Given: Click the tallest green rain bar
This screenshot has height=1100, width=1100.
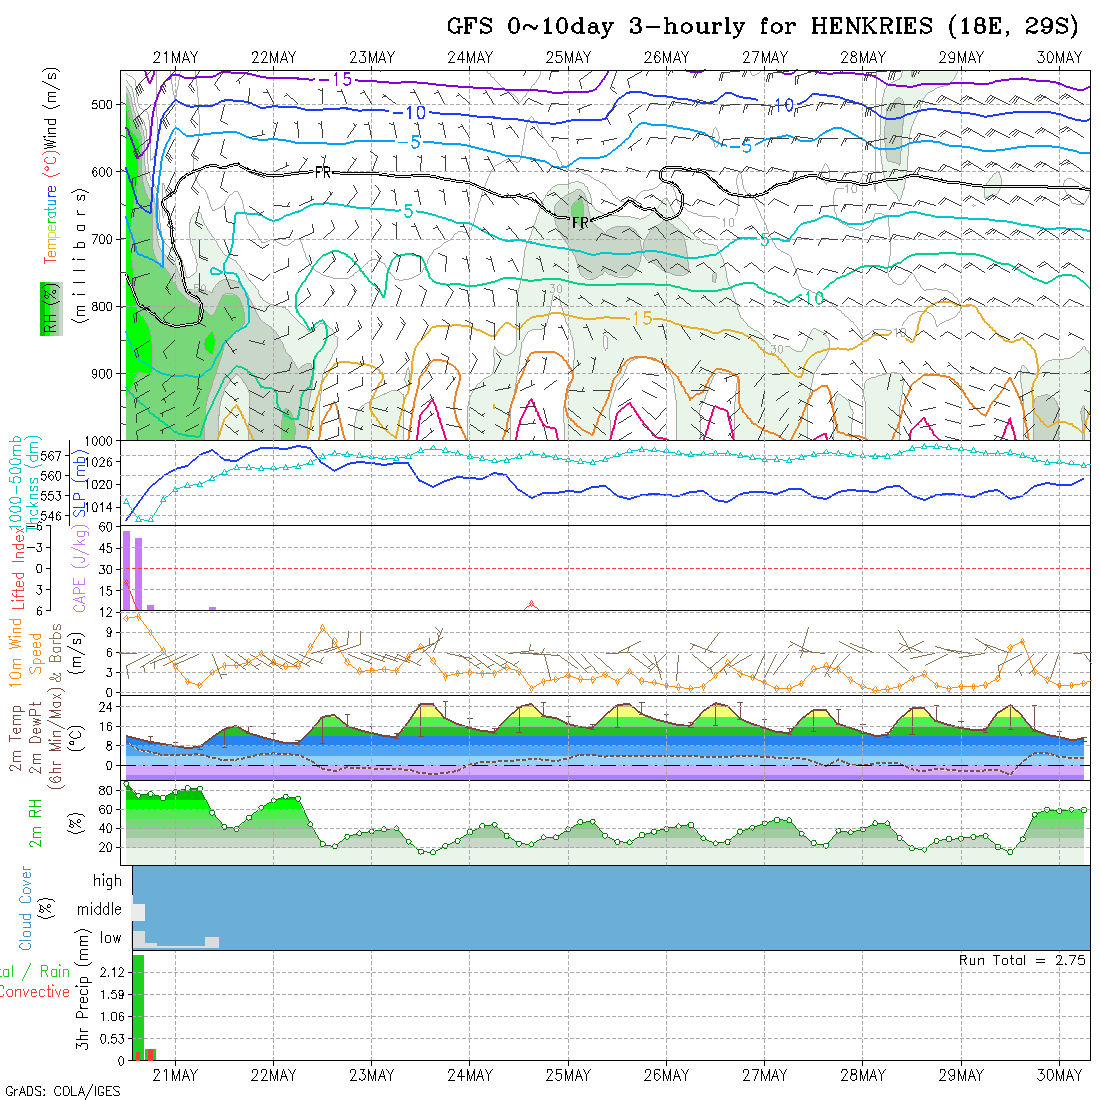Looking at the screenshot, I should pos(138,1007).
